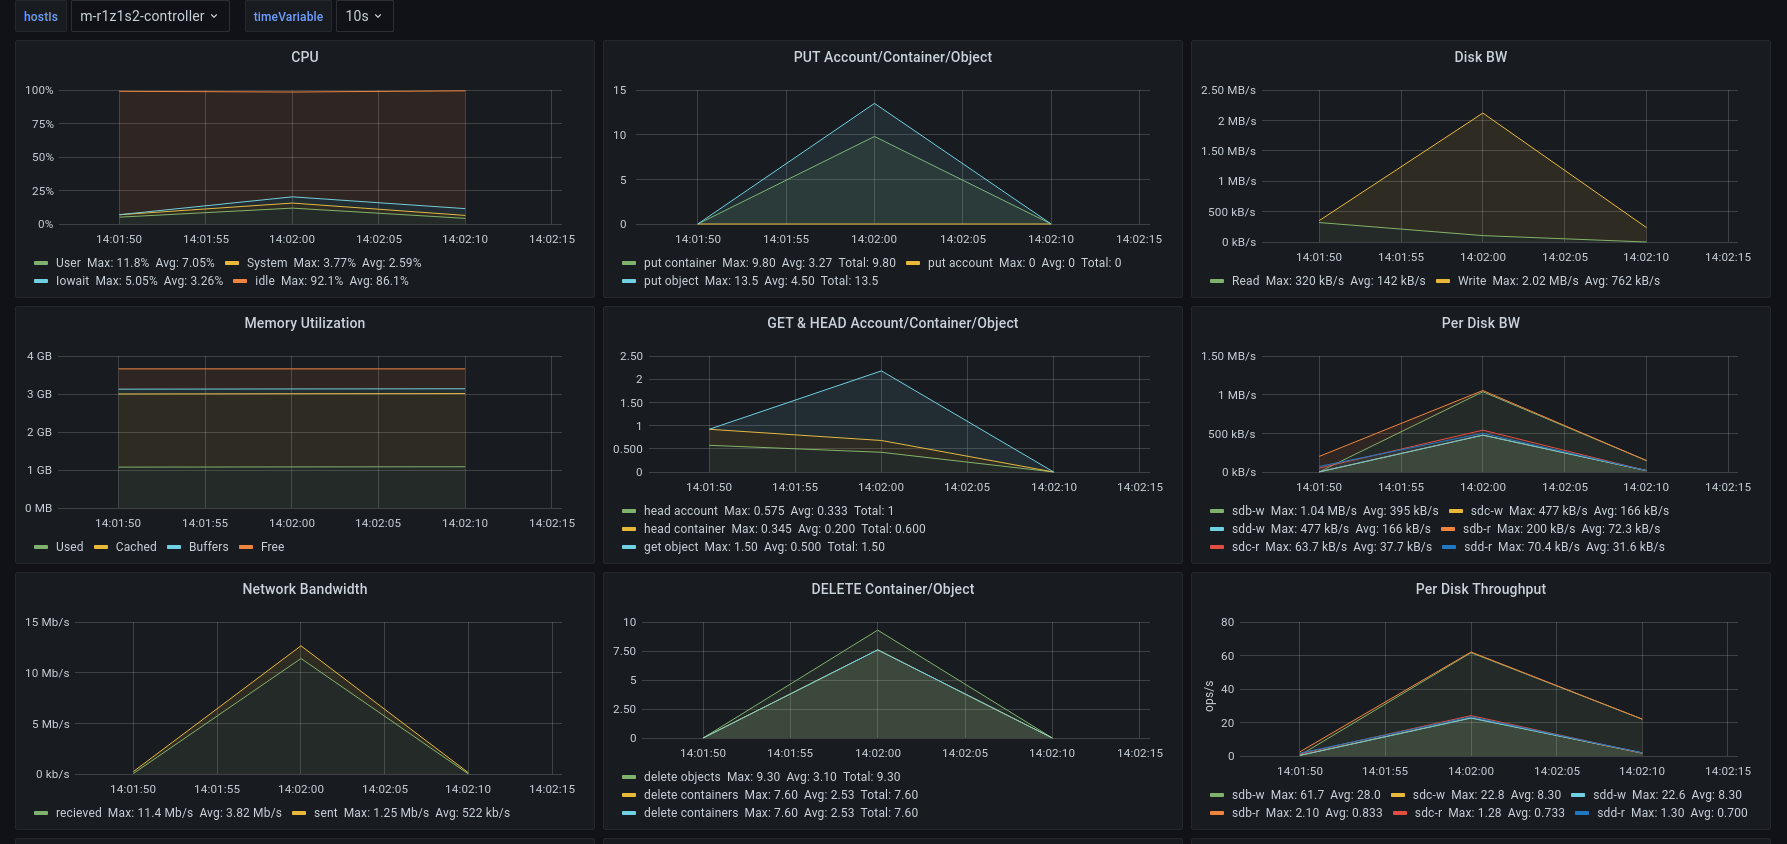Click the orange idle legend color marker
Viewport: 1787px width, 844px height.
[x=240, y=281]
